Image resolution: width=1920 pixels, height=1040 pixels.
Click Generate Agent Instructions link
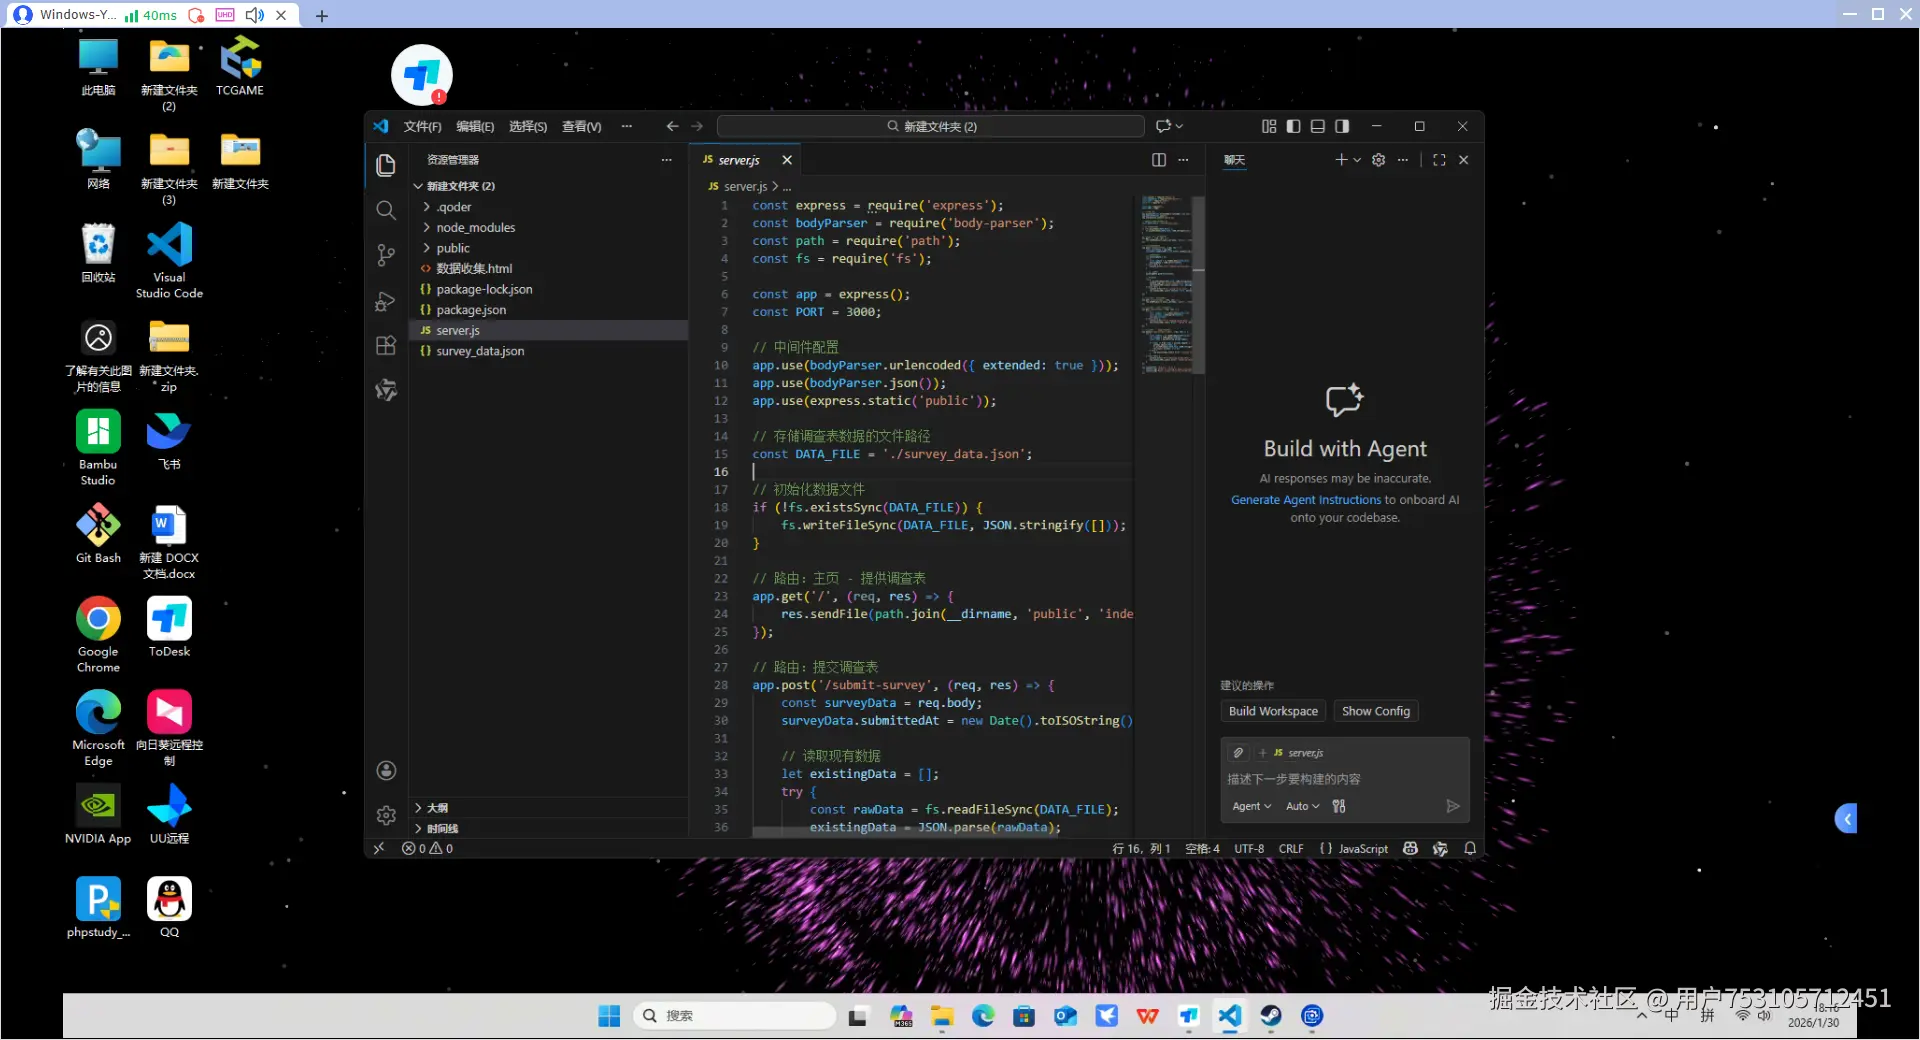pos(1305,500)
